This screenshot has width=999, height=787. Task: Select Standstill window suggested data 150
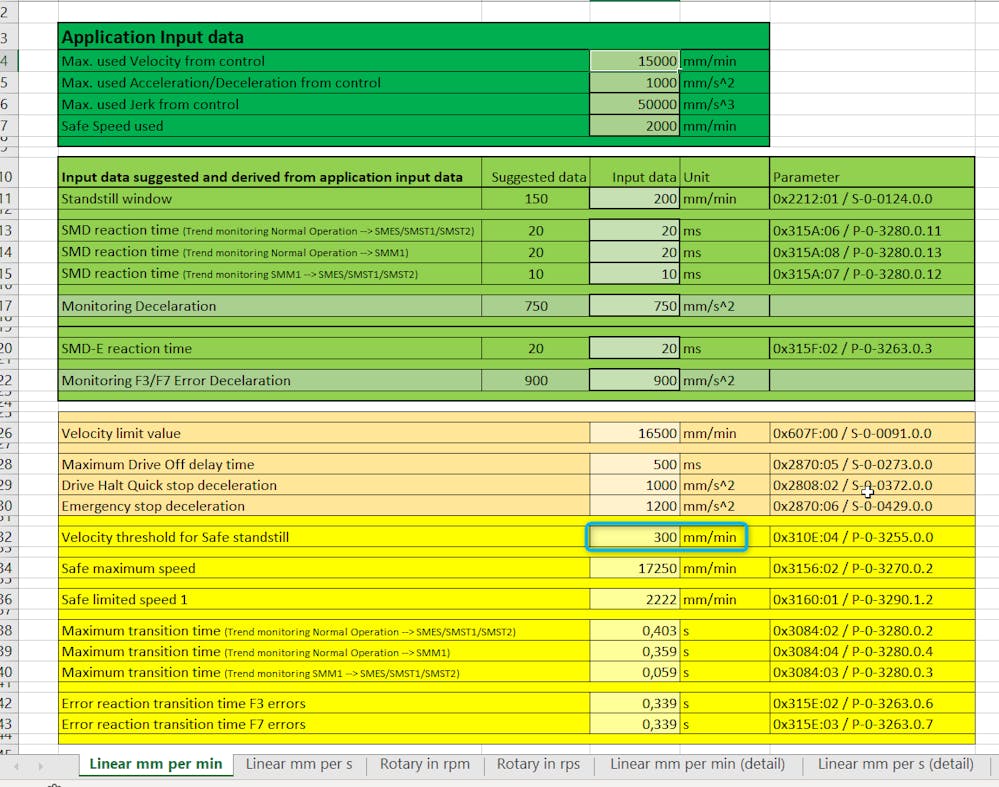pos(536,199)
